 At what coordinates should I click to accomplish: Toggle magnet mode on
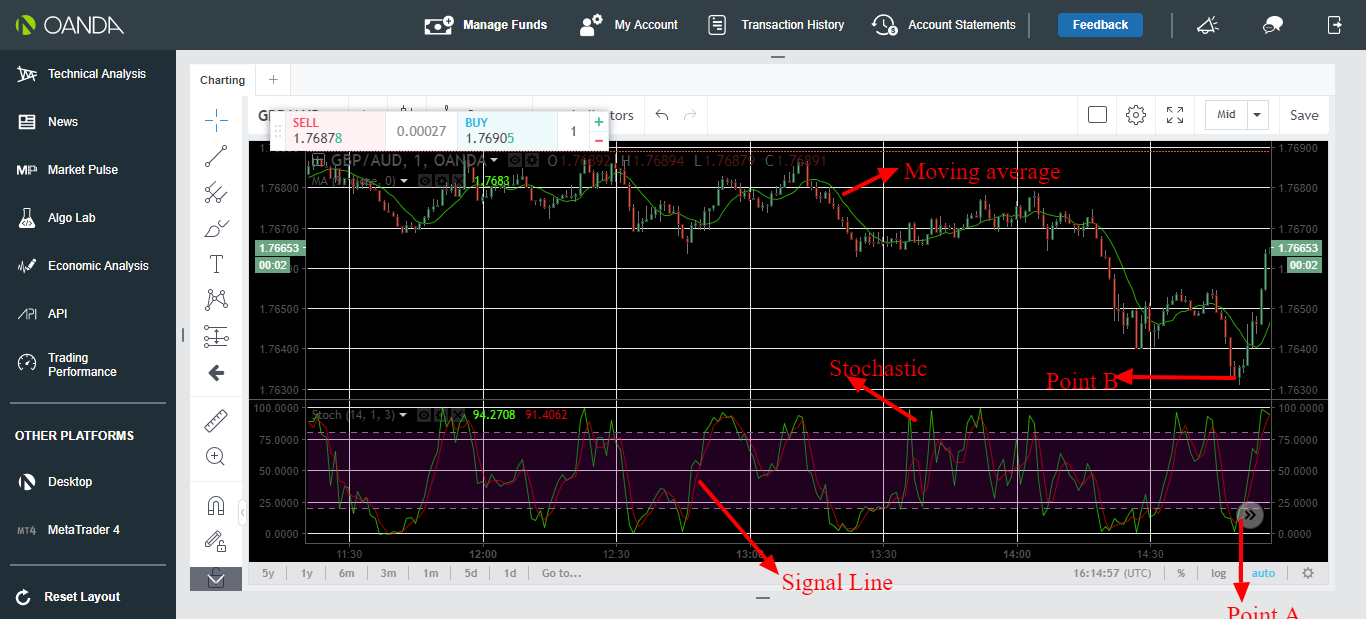click(x=216, y=505)
